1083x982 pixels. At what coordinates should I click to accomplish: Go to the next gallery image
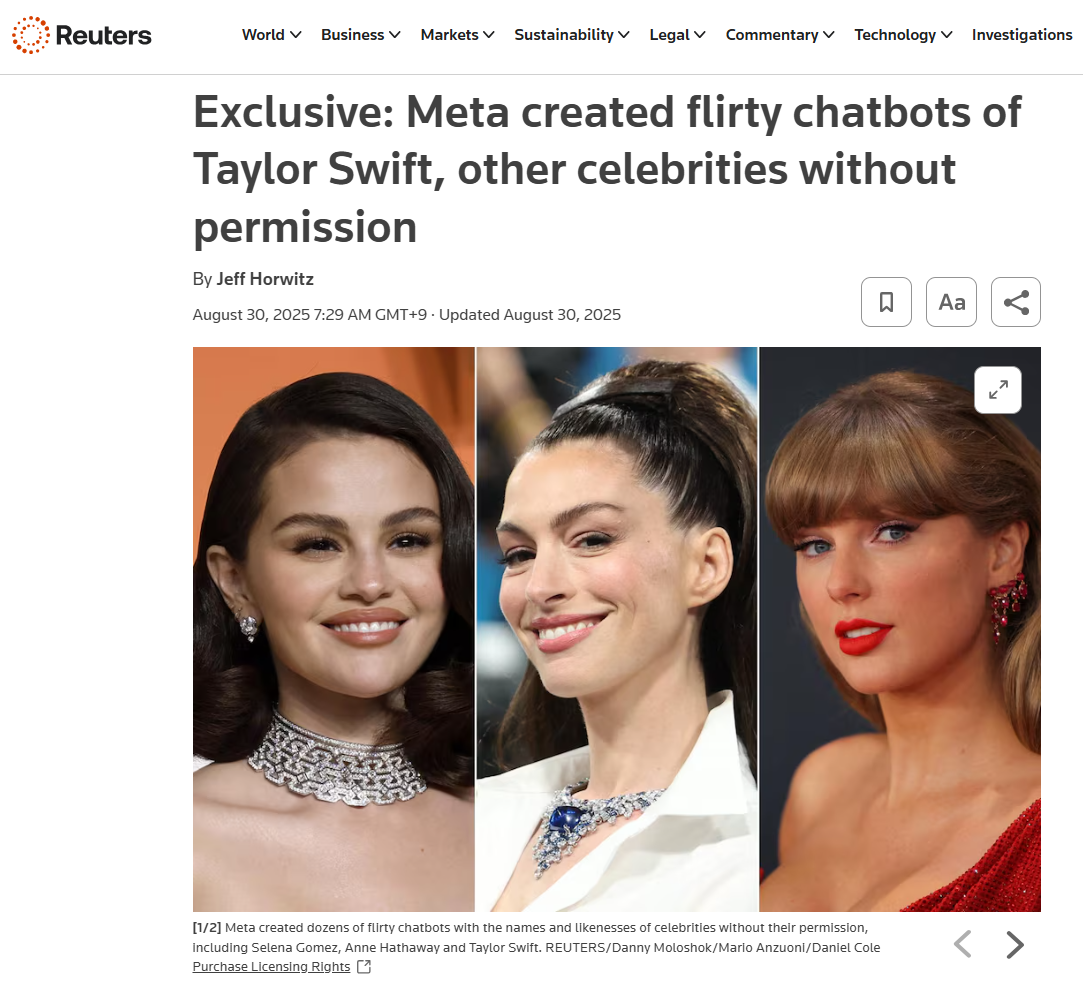point(1015,944)
